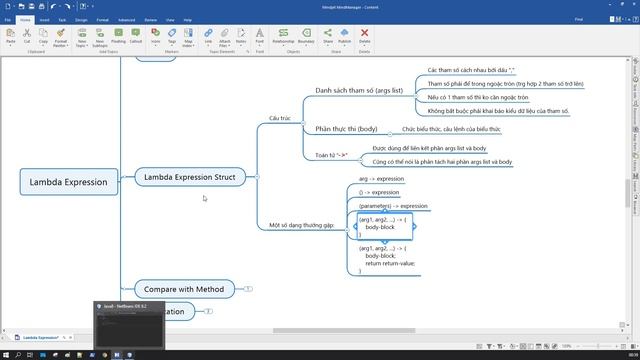
Task: Click the Undo arrow in title bar
Action: coord(53,7)
